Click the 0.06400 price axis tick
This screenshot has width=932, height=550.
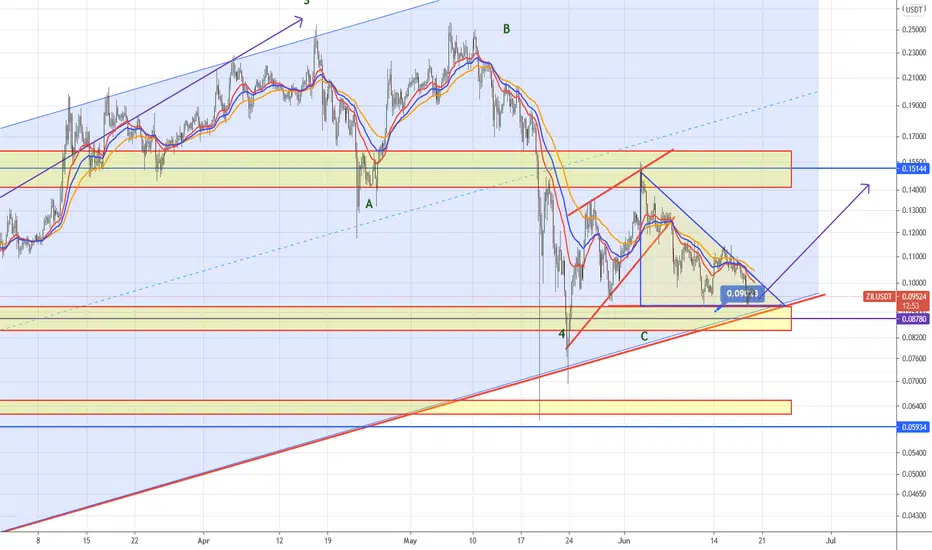[914, 406]
